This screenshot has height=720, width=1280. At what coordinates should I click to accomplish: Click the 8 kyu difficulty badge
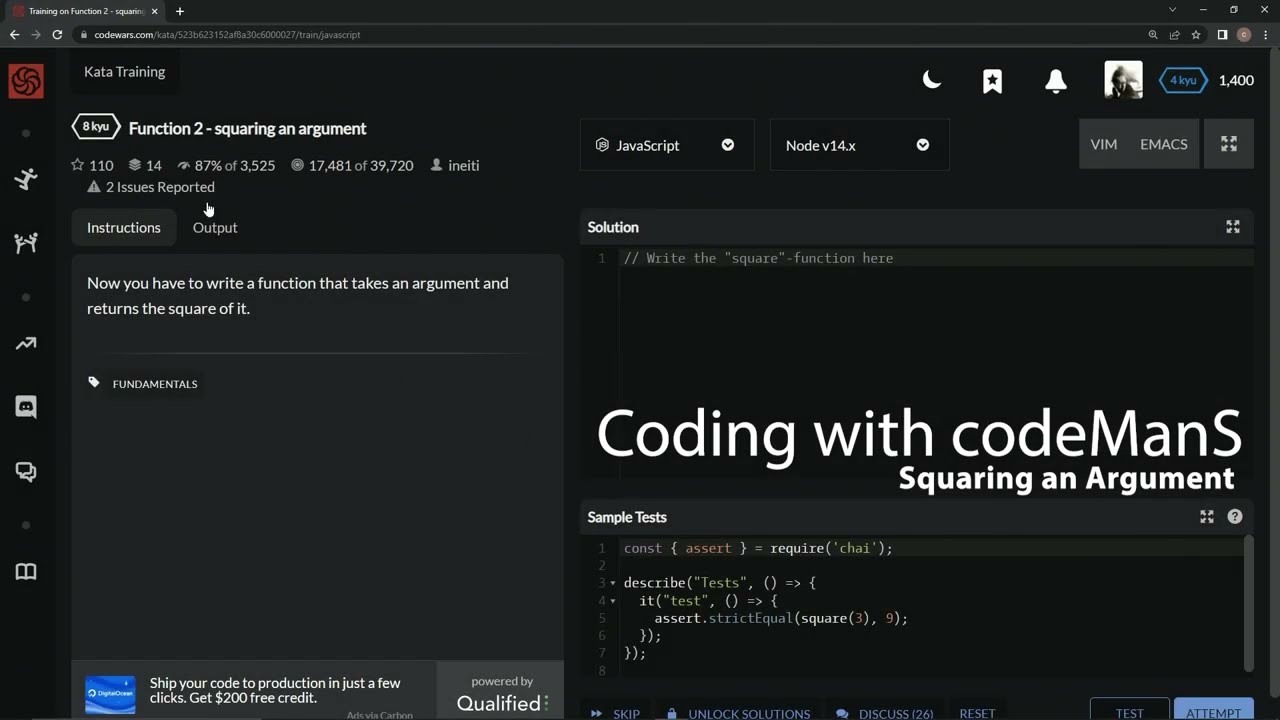pos(96,127)
